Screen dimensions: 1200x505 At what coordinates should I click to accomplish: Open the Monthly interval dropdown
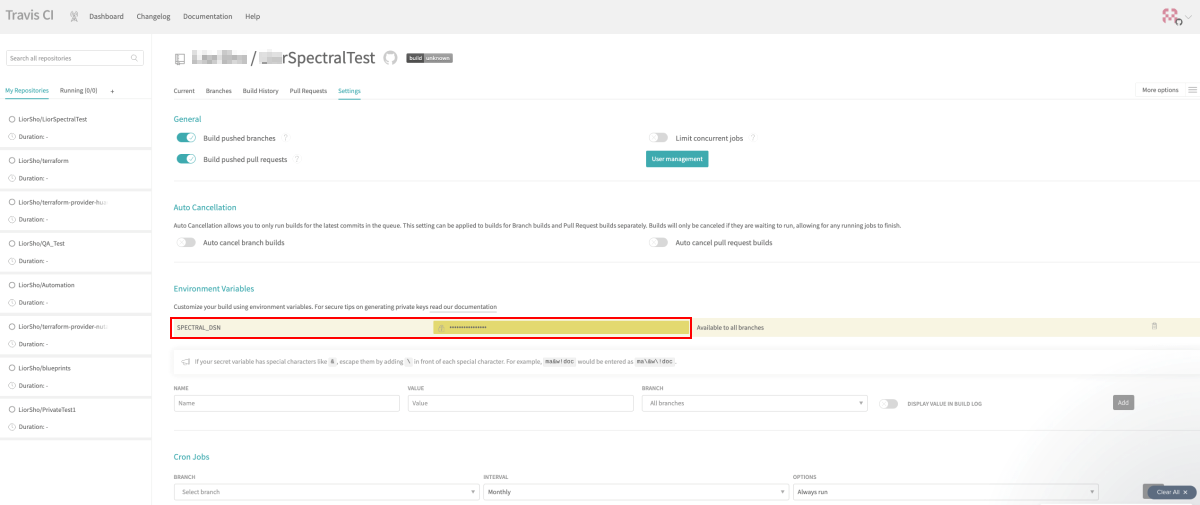(x=635, y=492)
